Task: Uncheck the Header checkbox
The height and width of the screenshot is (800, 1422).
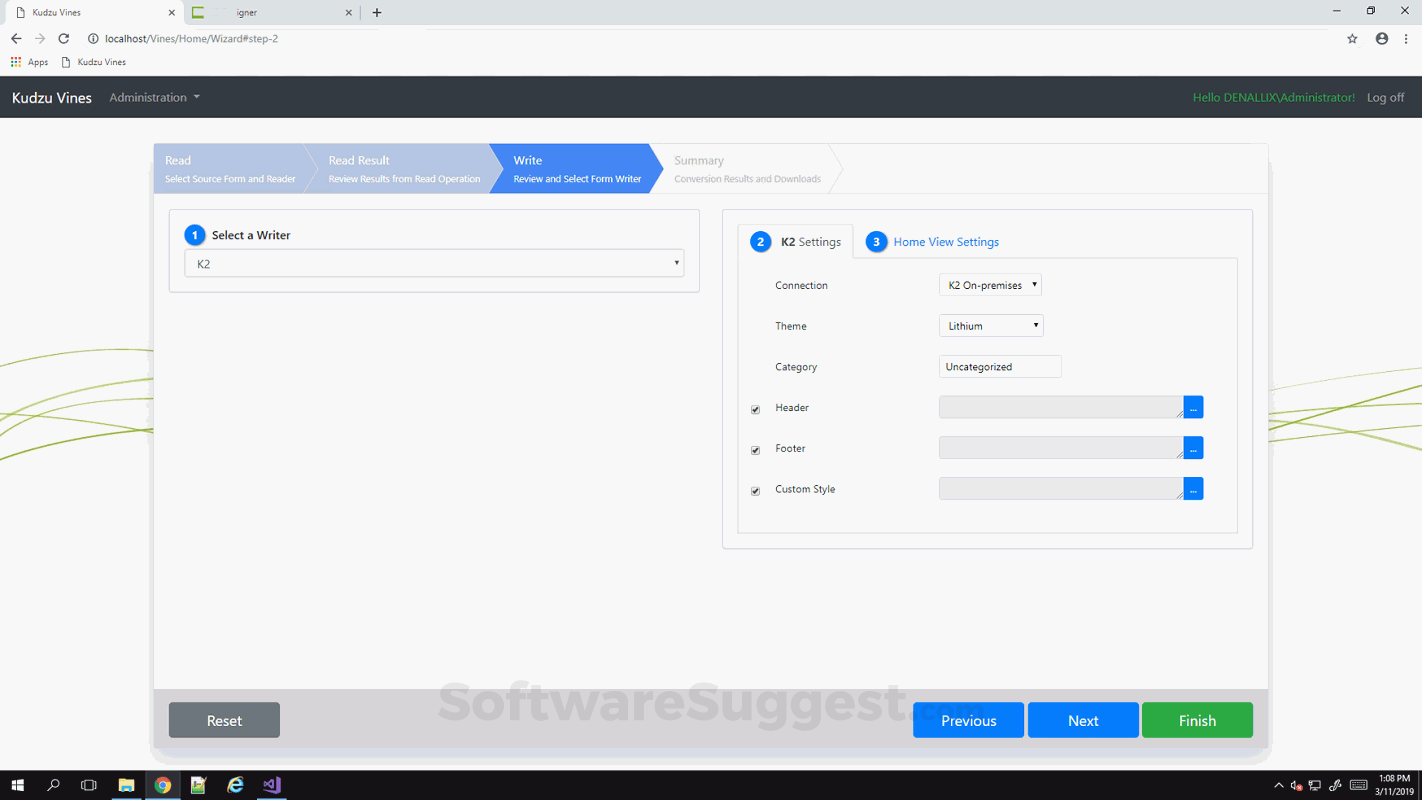Action: [x=756, y=409]
